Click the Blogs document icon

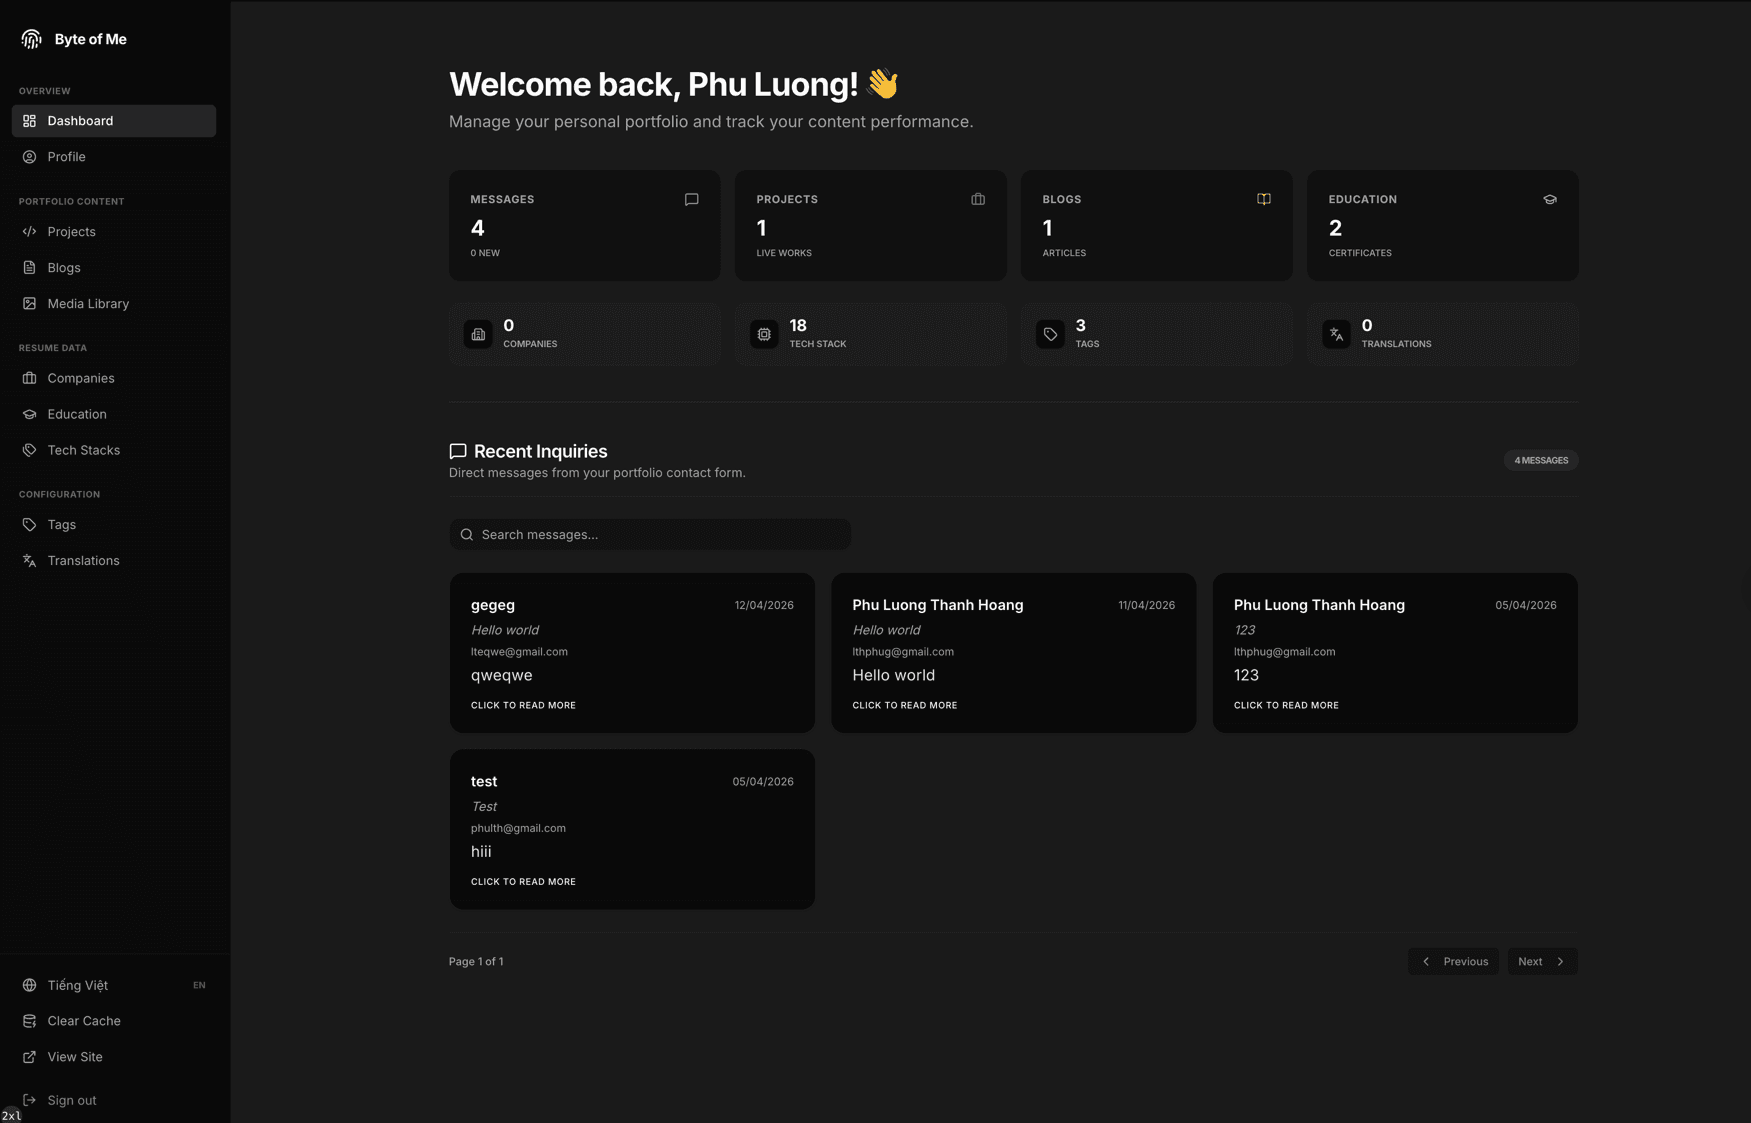tap(29, 267)
